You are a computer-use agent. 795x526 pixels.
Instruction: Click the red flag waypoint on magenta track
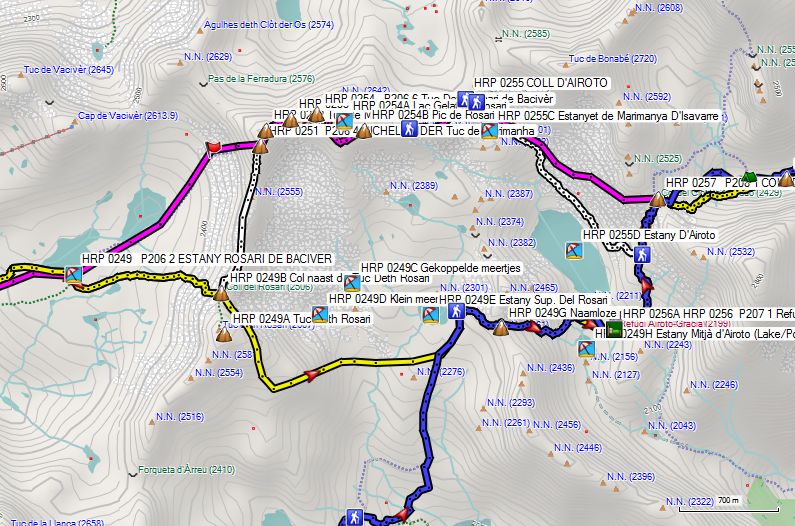point(212,148)
